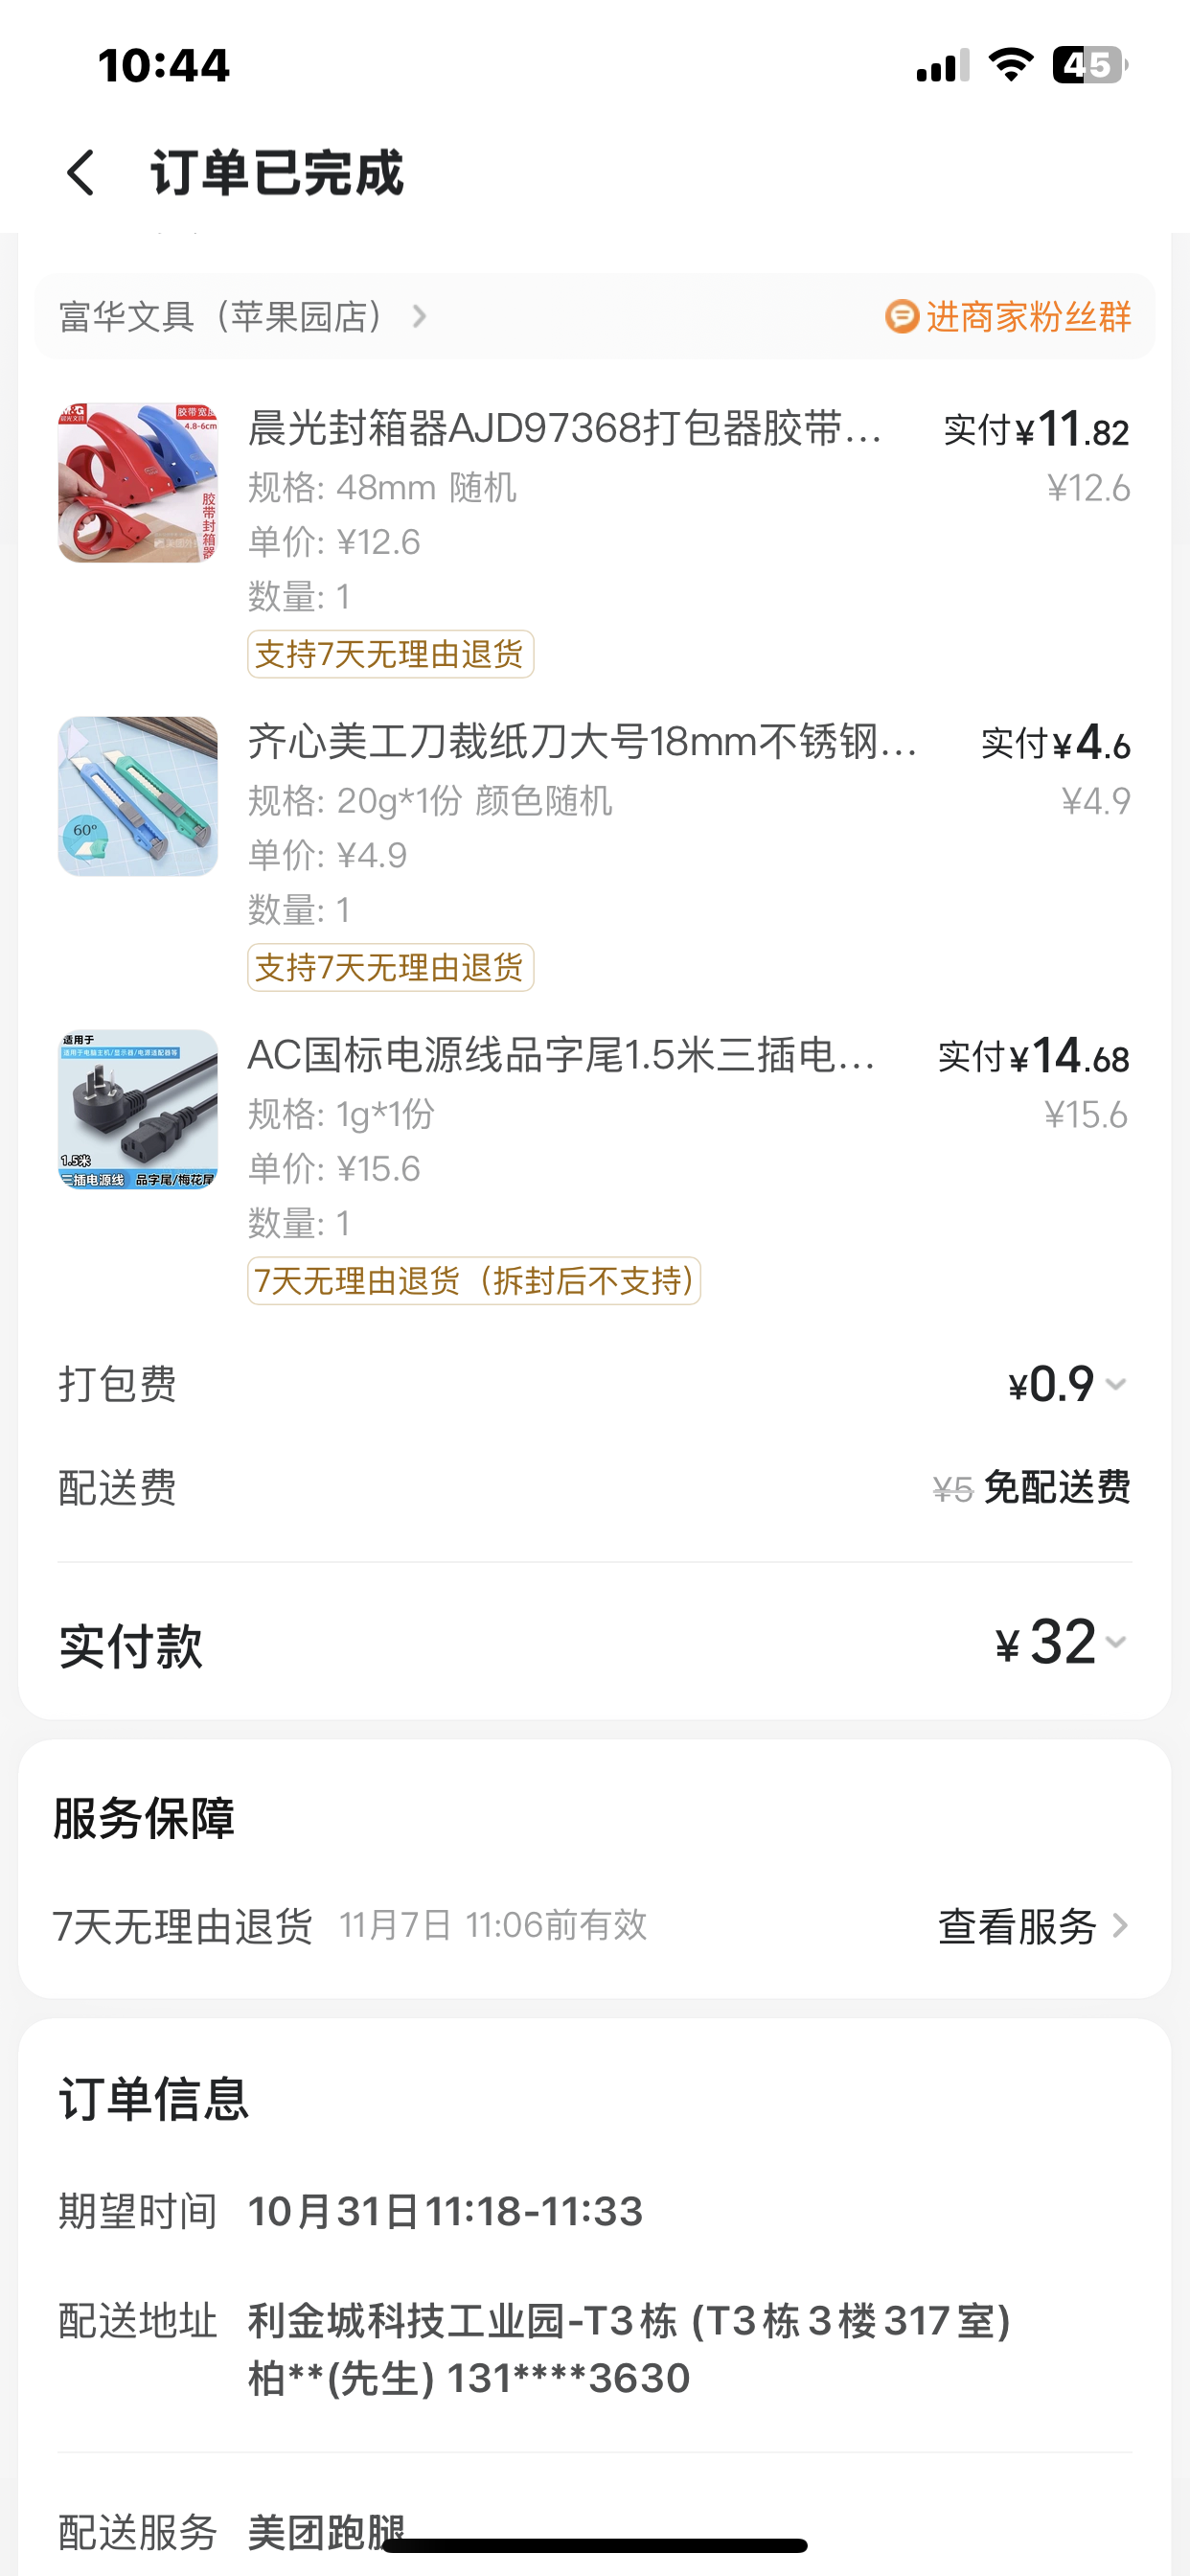Image resolution: width=1190 pixels, height=2576 pixels.
Task: Tap the 支持7天无理由退货 tag under tape dispenser
Action: [x=390, y=654]
